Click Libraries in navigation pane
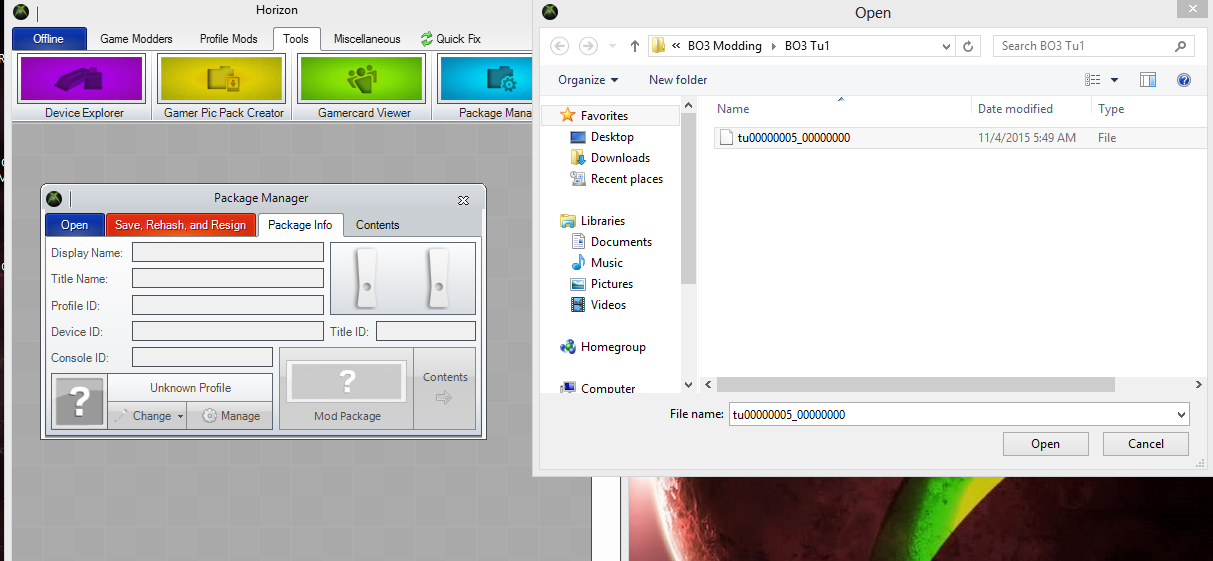 (x=602, y=221)
